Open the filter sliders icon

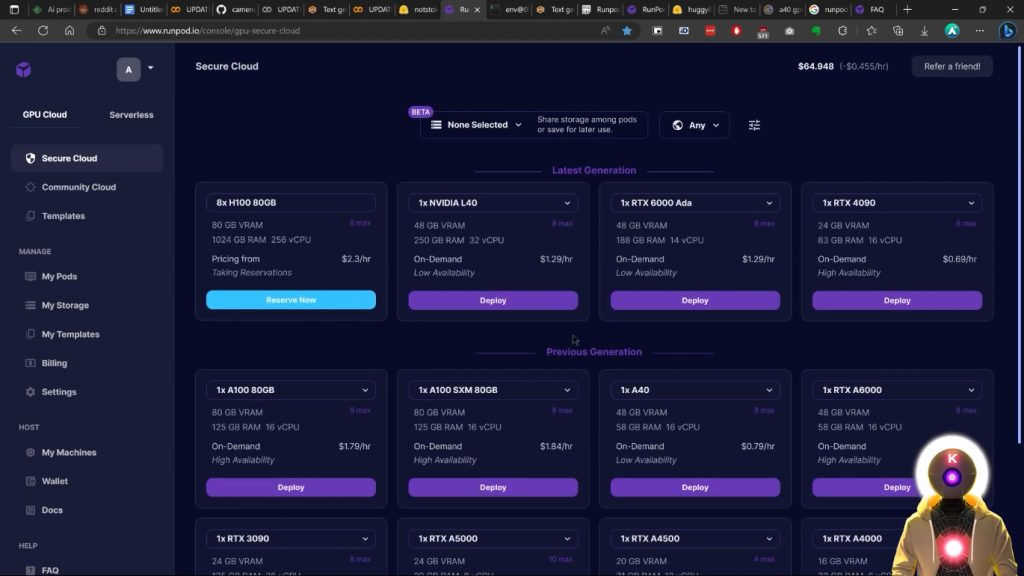[754, 125]
